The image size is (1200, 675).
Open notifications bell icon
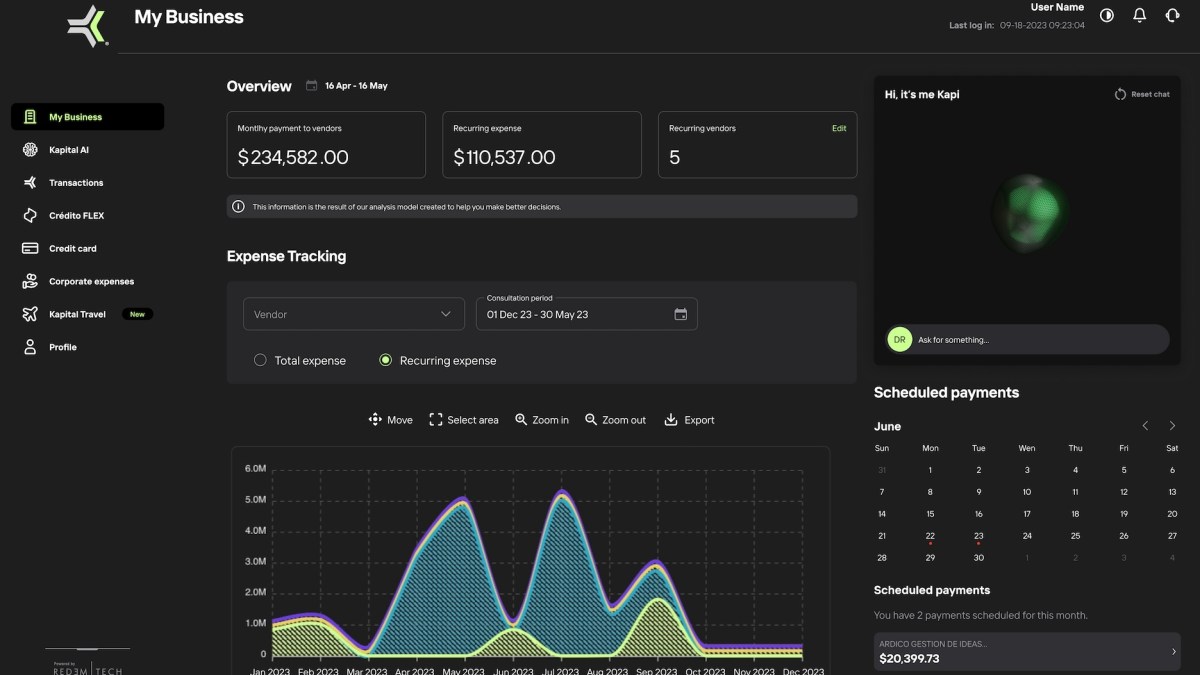1139,16
